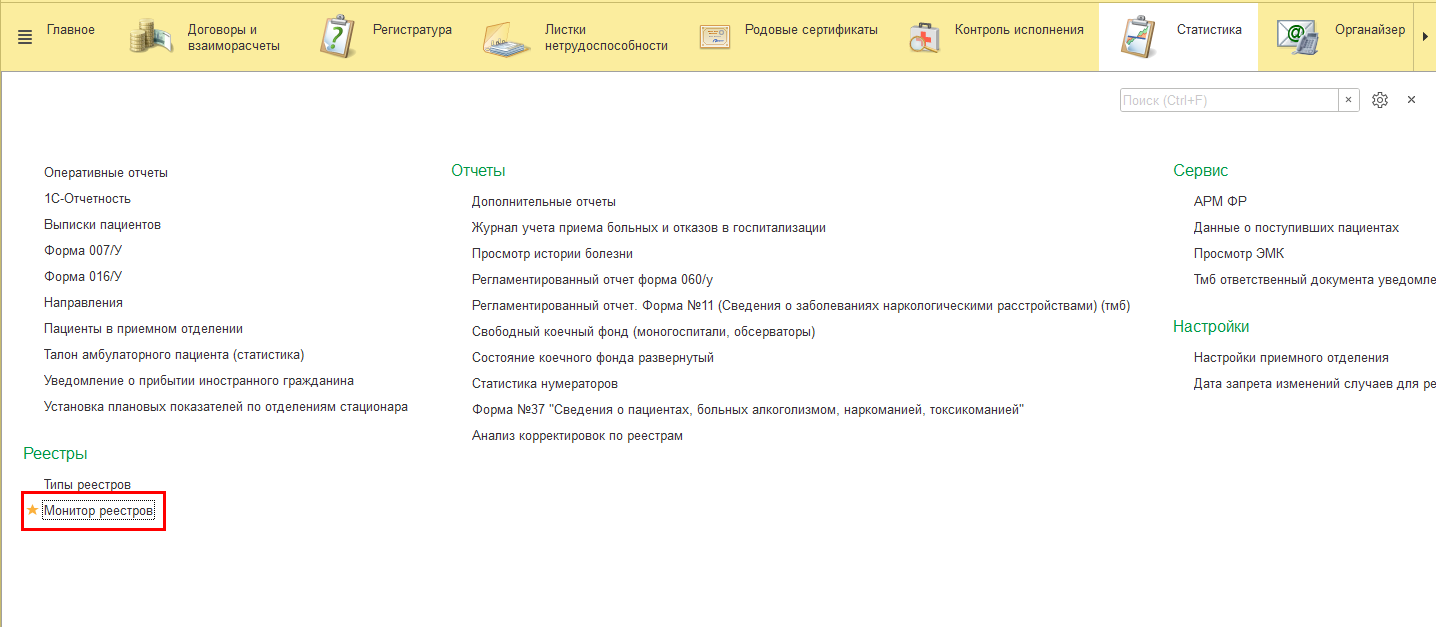The height and width of the screenshot is (627, 1436).
Task: Open Типы реестров link
Action: pos(87,485)
